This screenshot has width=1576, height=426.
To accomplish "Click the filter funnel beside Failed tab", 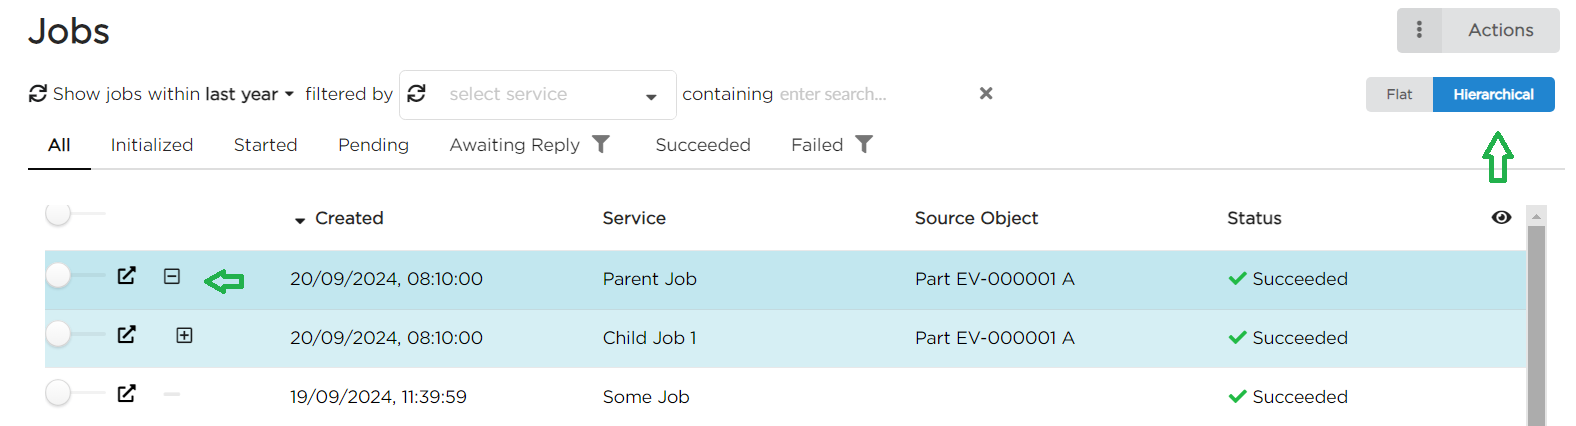I will pos(864,145).
